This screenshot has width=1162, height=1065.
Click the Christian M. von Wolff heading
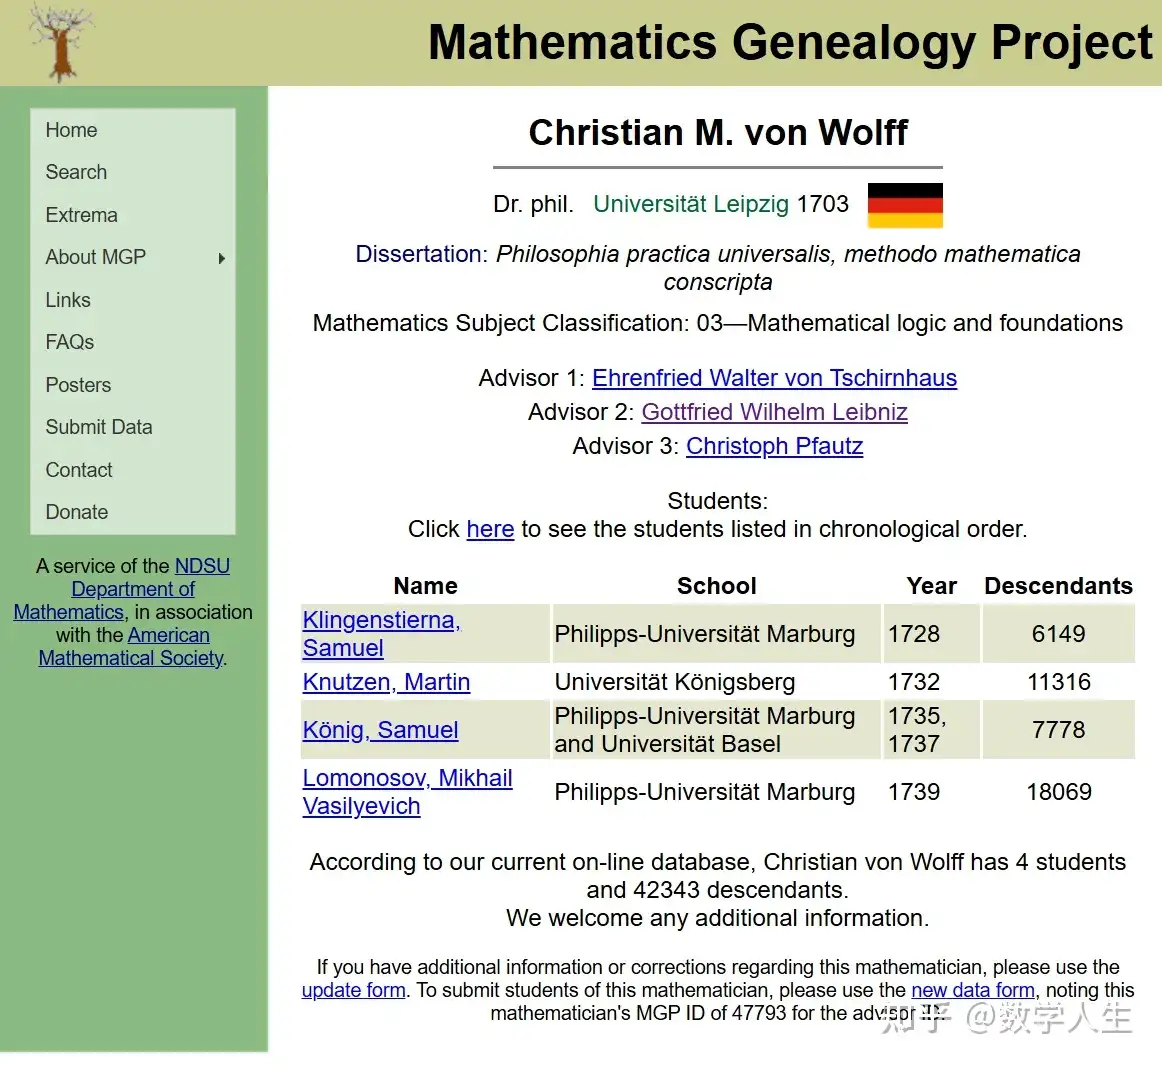click(717, 133)
